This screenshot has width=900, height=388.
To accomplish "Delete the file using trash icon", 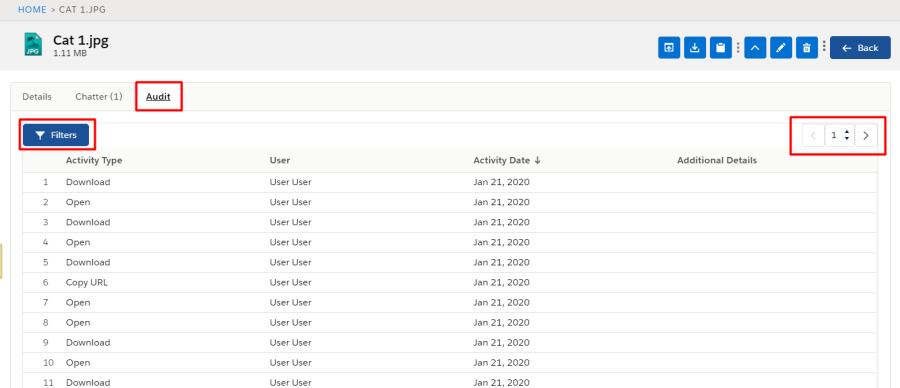I will click(806, 48).
